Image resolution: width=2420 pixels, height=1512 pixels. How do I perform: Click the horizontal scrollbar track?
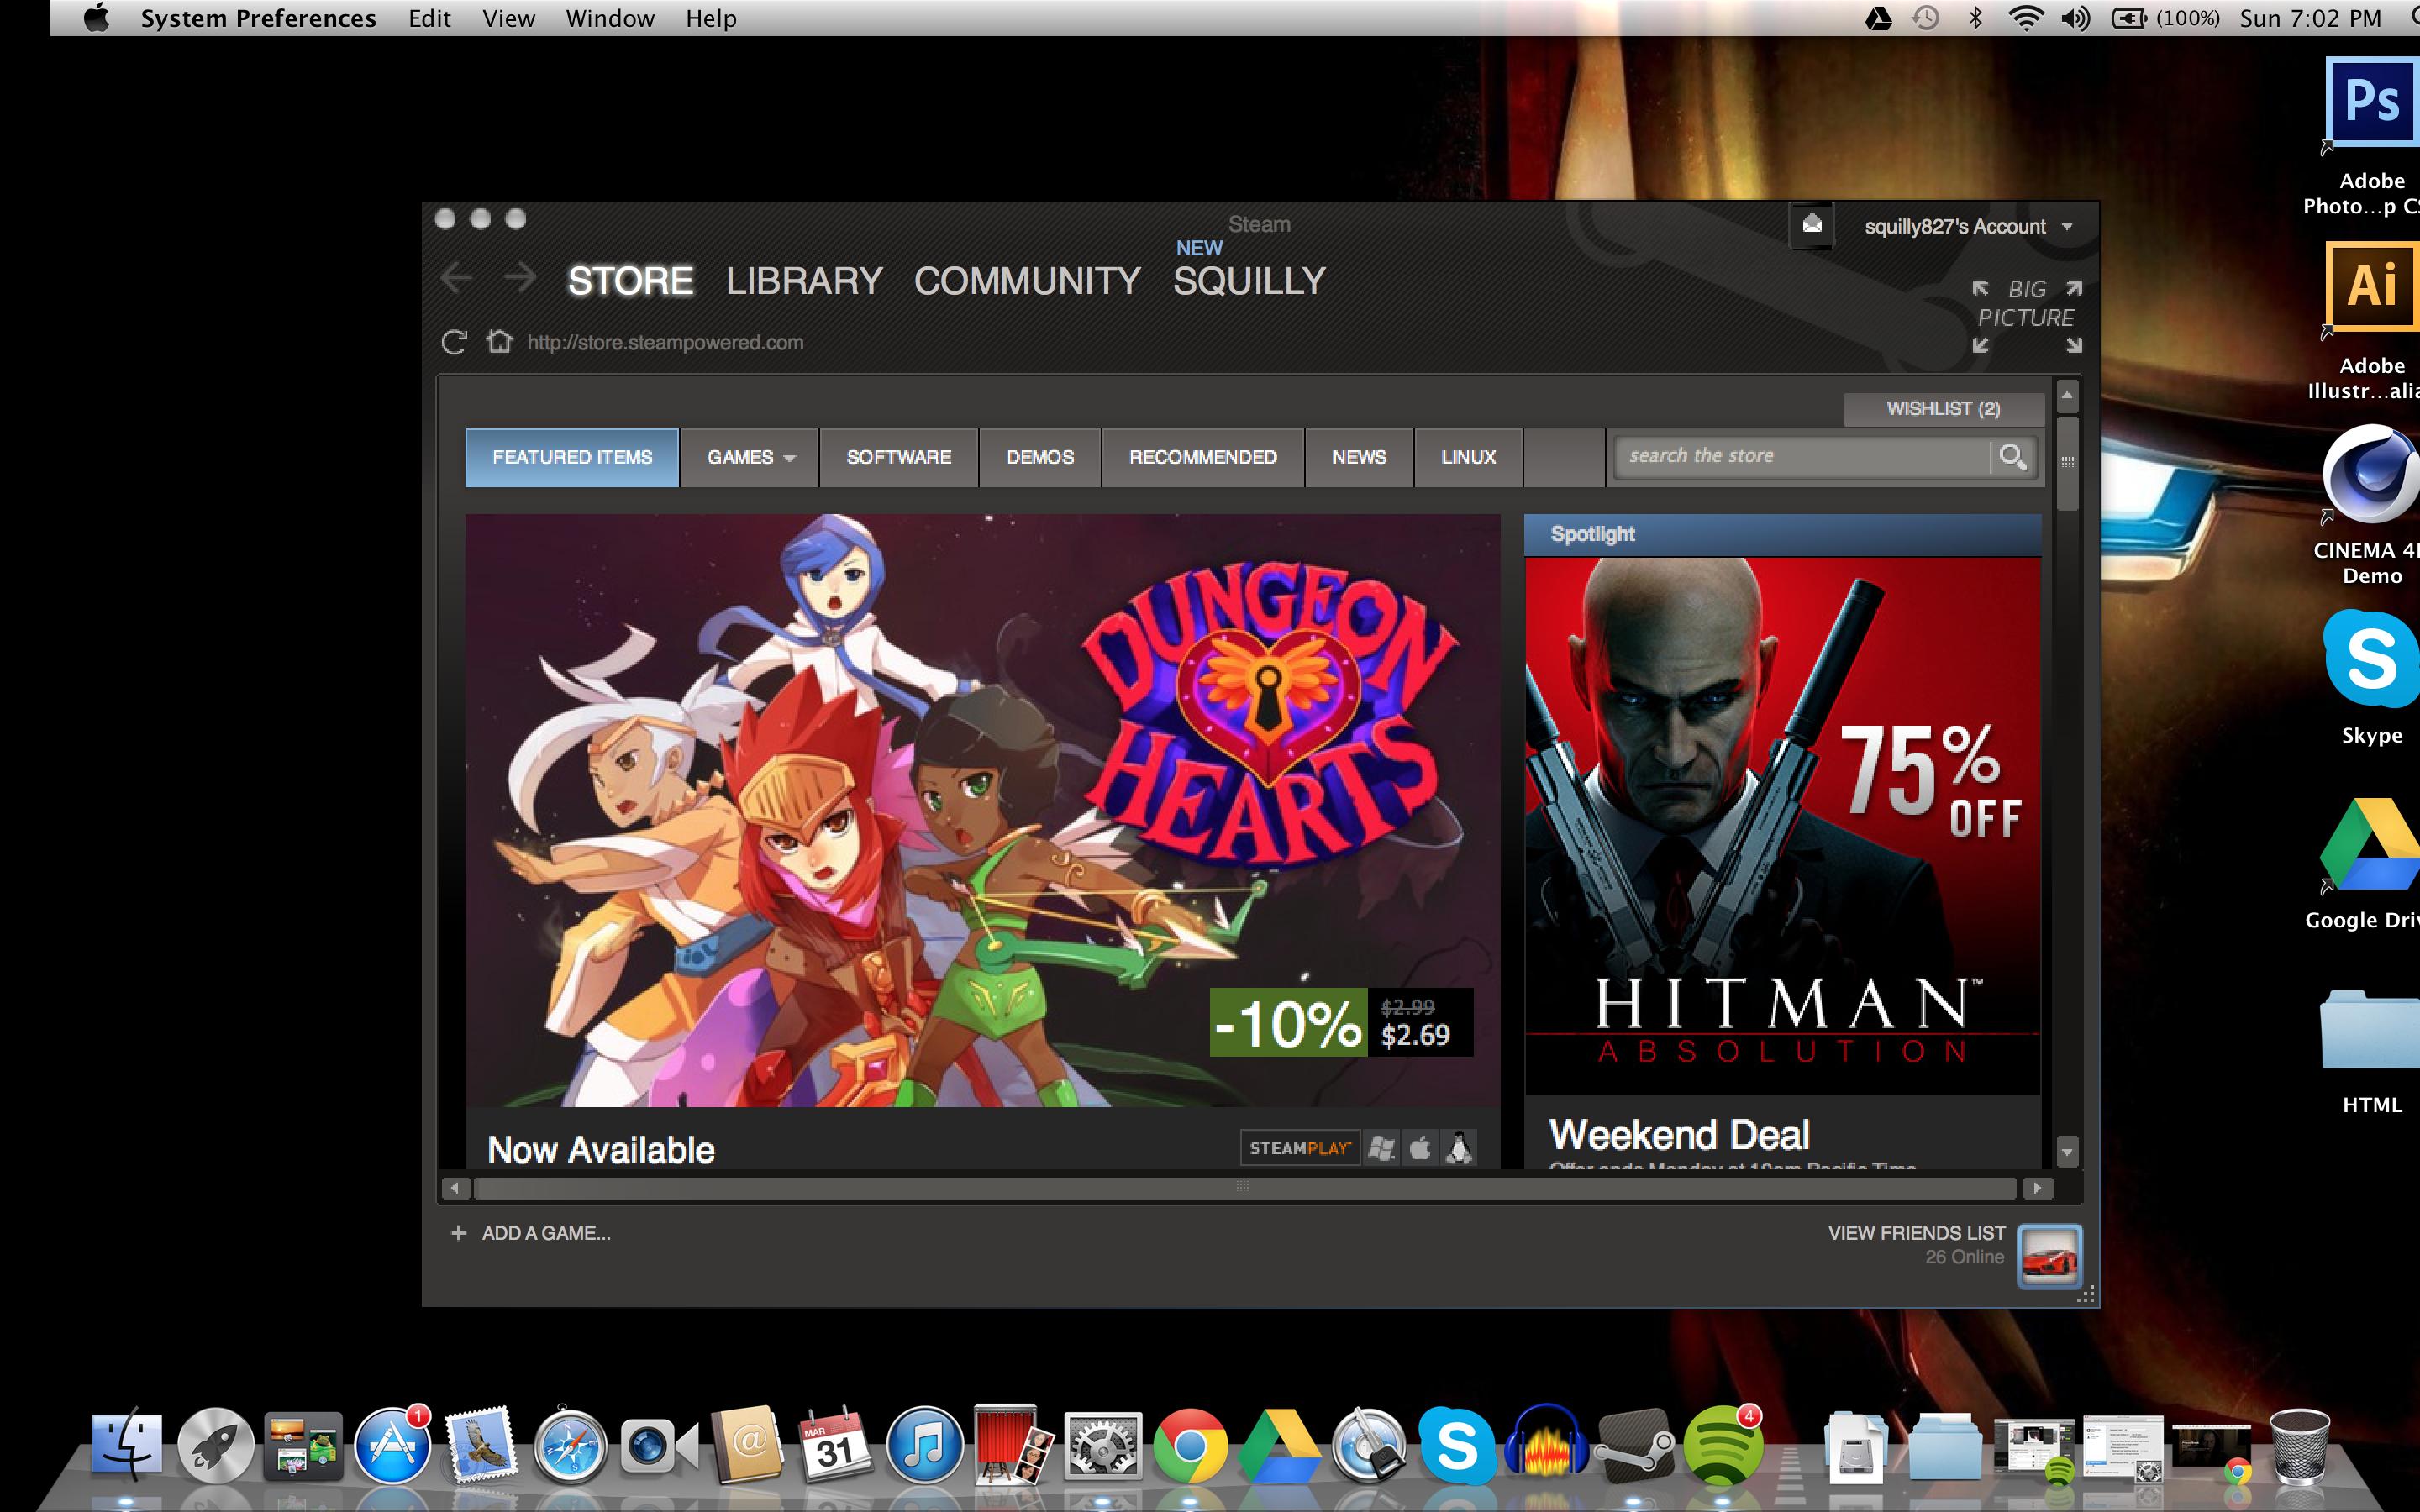[1240, 1188]
